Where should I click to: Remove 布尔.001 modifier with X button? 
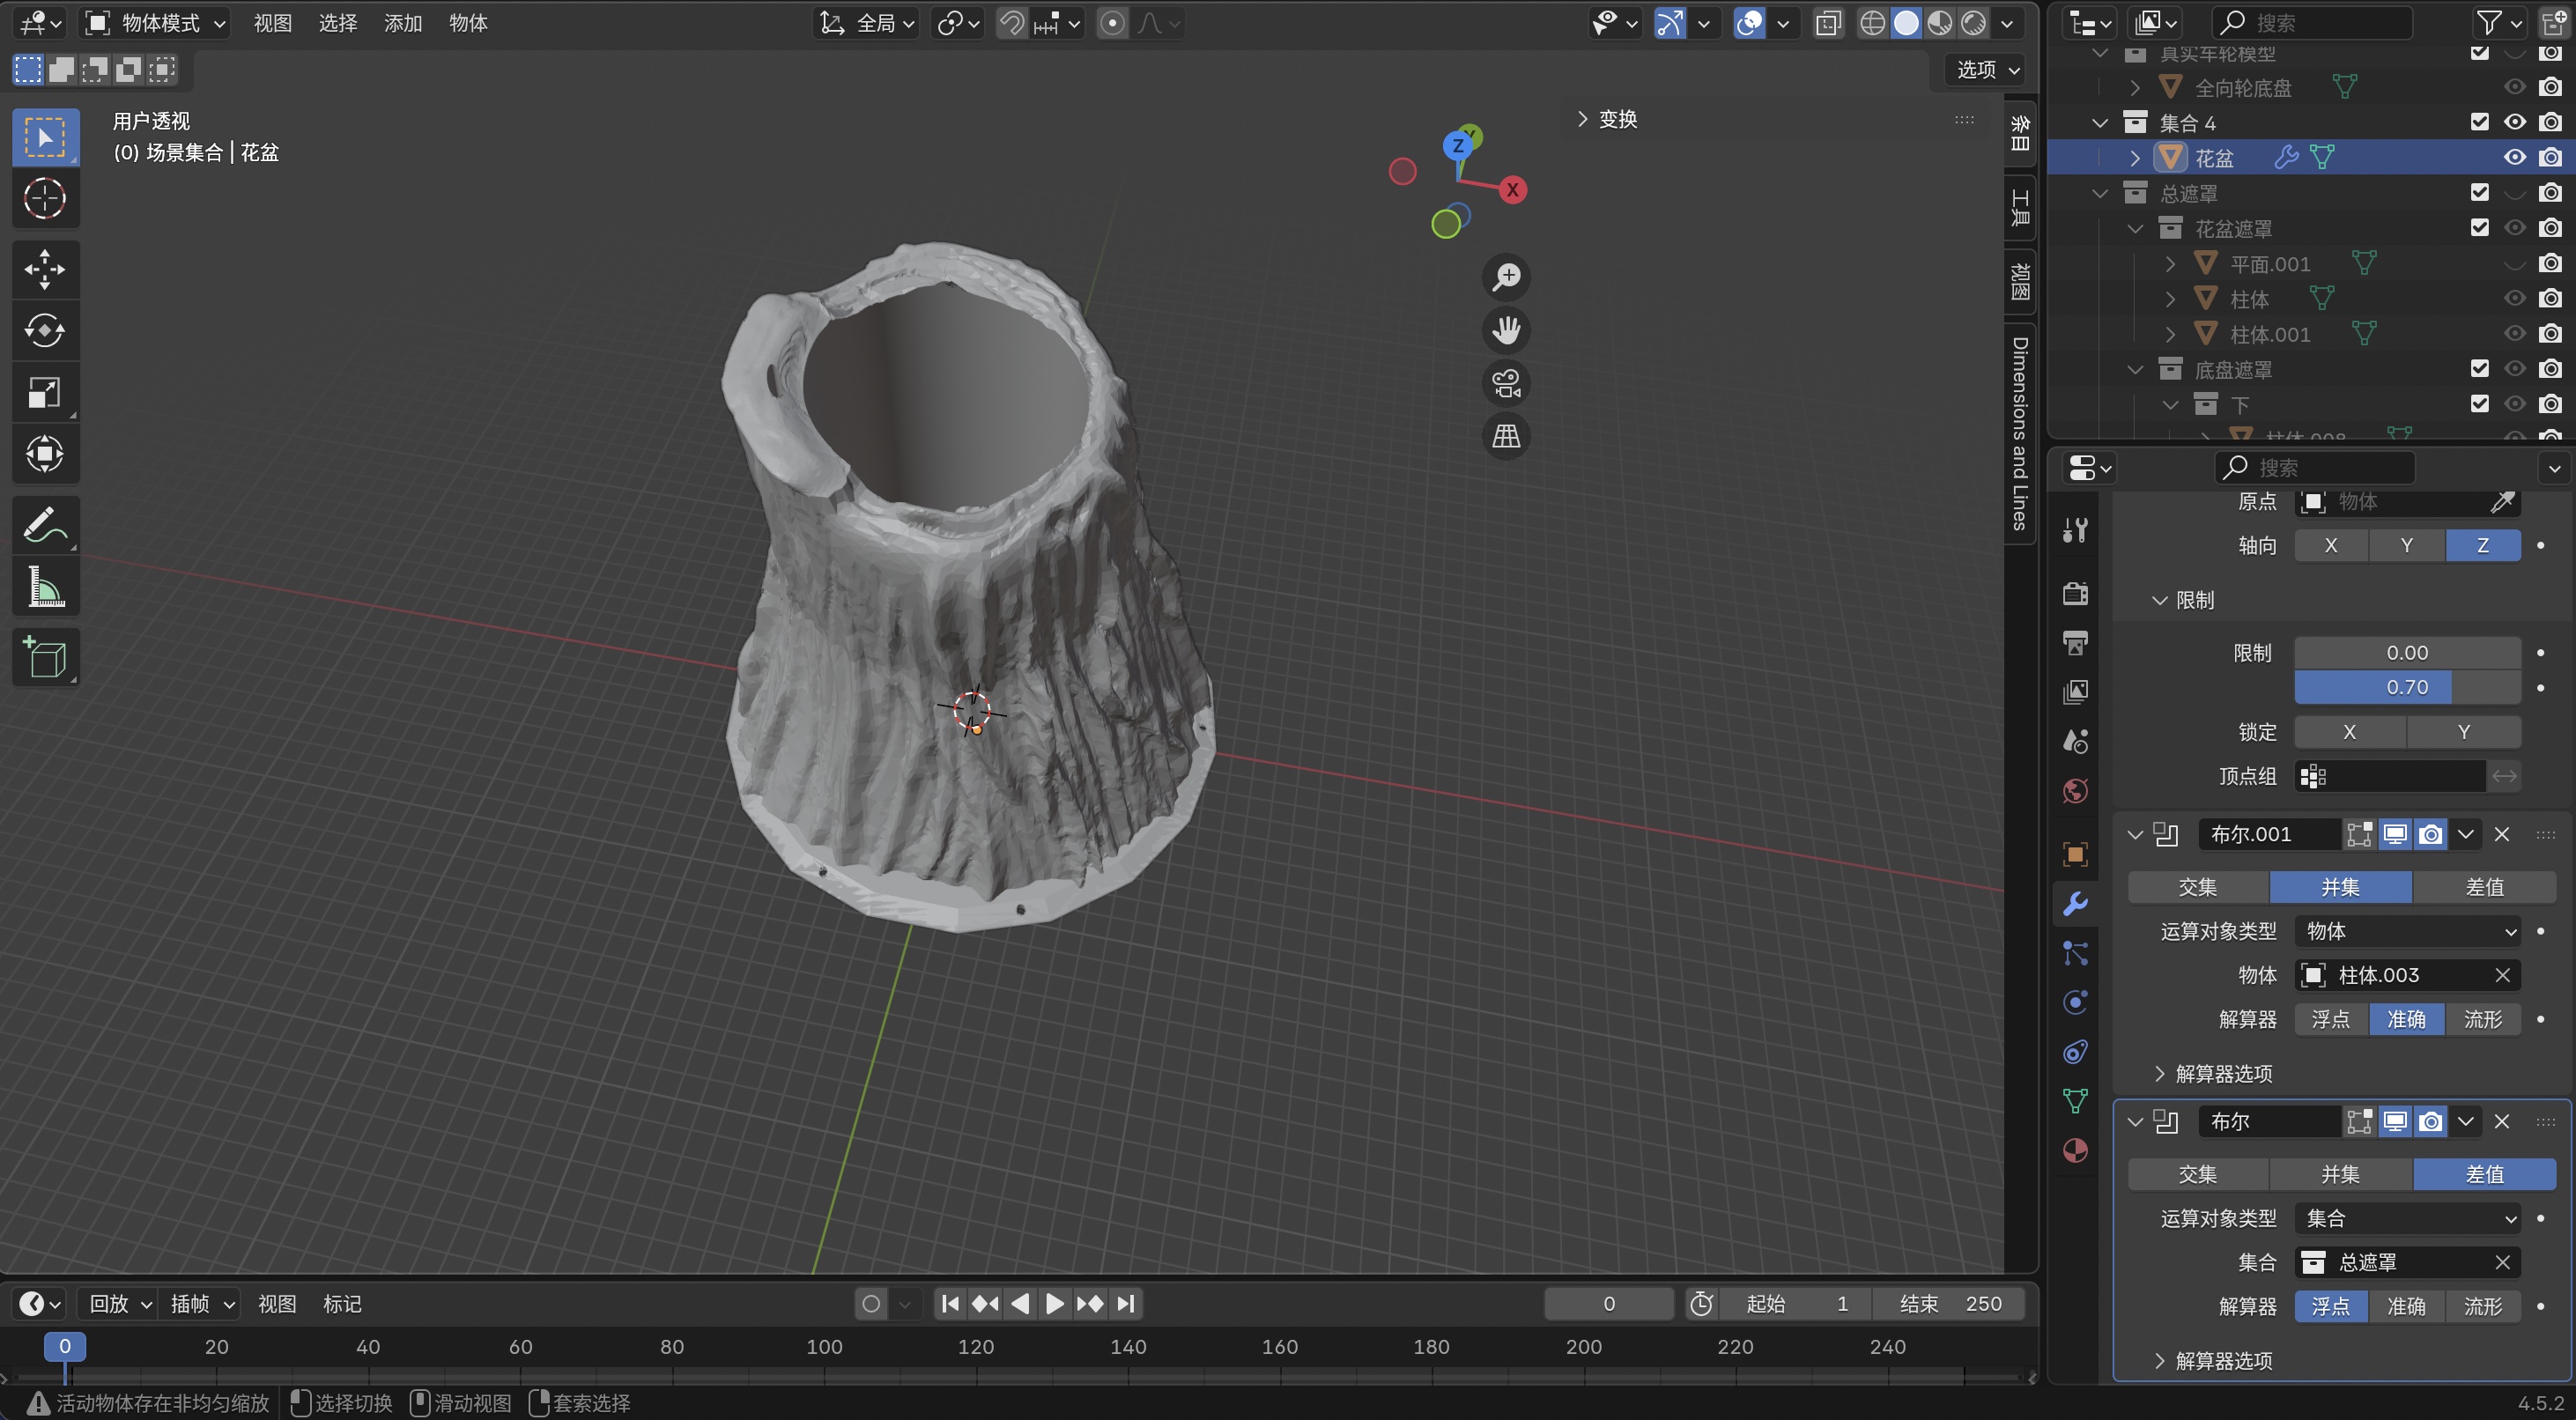tap(2502, 834)
